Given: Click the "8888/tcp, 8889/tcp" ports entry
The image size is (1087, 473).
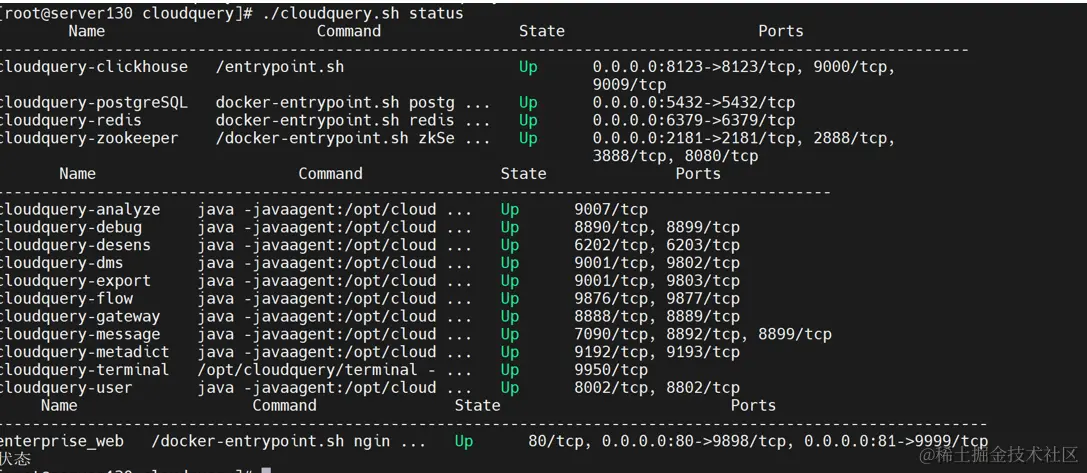Looking at the screenshot, I should tap(657, 316).
